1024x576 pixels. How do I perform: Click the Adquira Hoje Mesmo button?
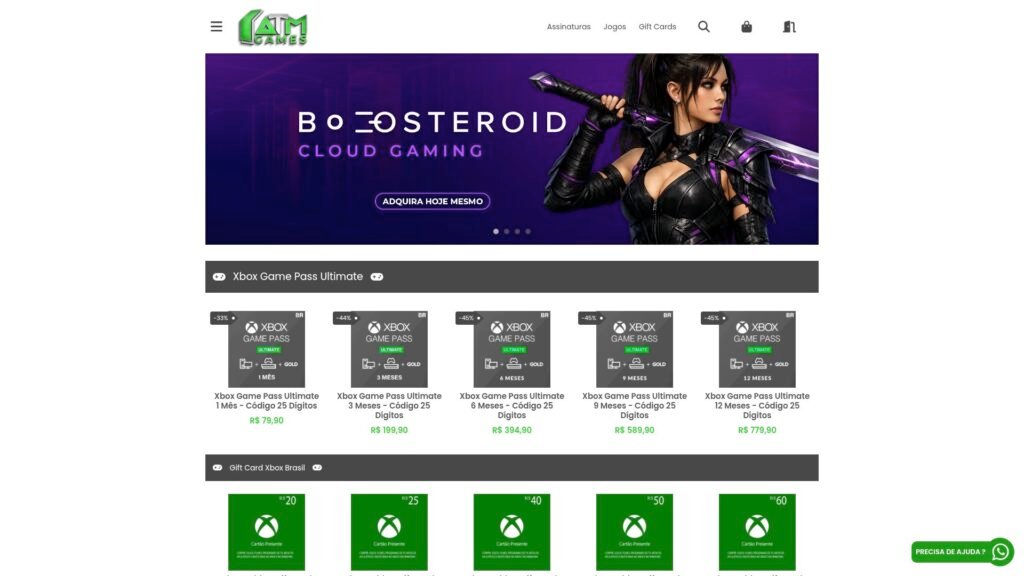pos(432,201)
